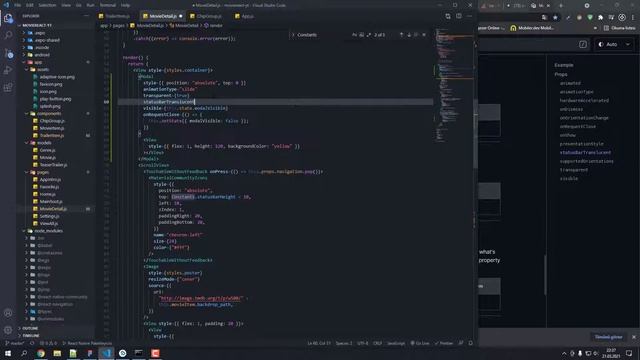The height and width of the screenshot is (360, 640).
Task: Open the Run and Debug view
Action: pos(8,70)
